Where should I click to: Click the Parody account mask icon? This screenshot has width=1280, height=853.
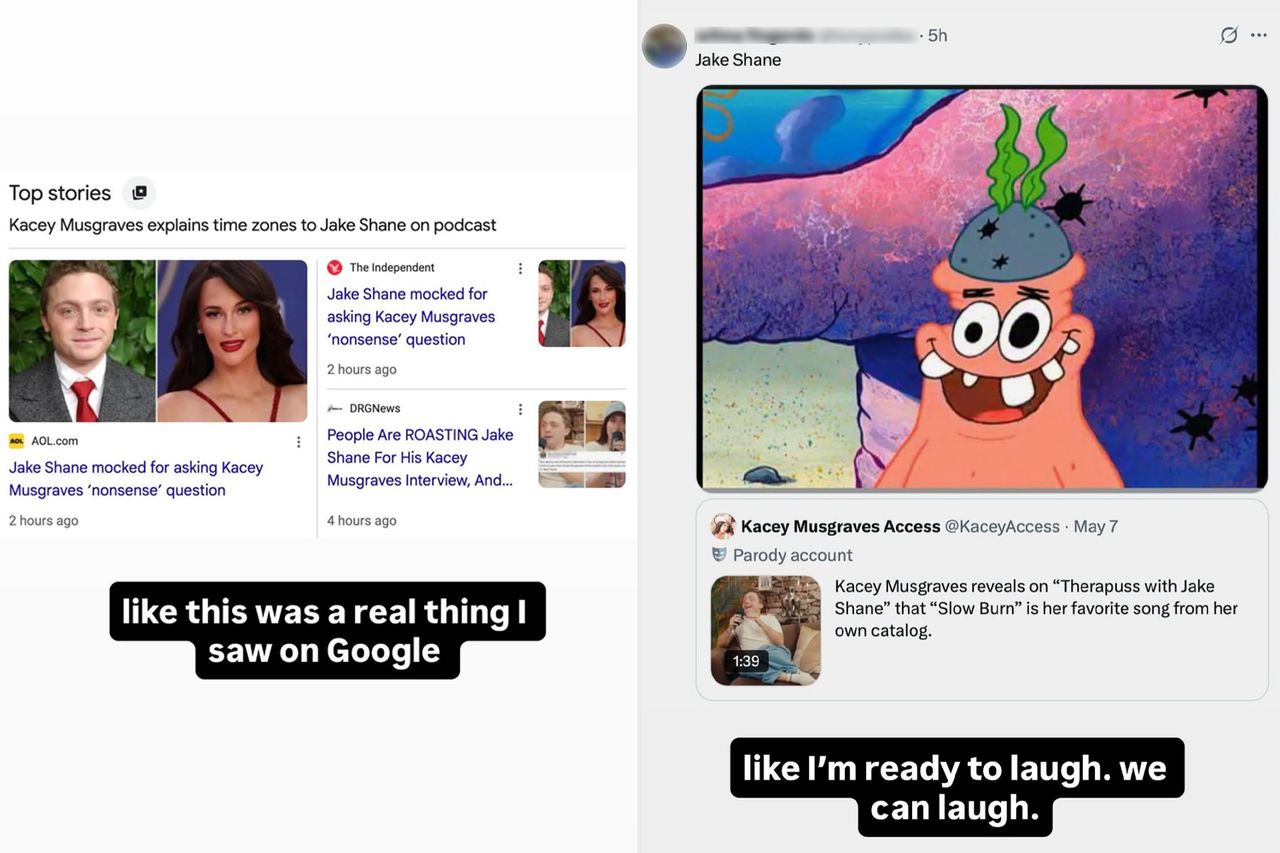point(719,555)
